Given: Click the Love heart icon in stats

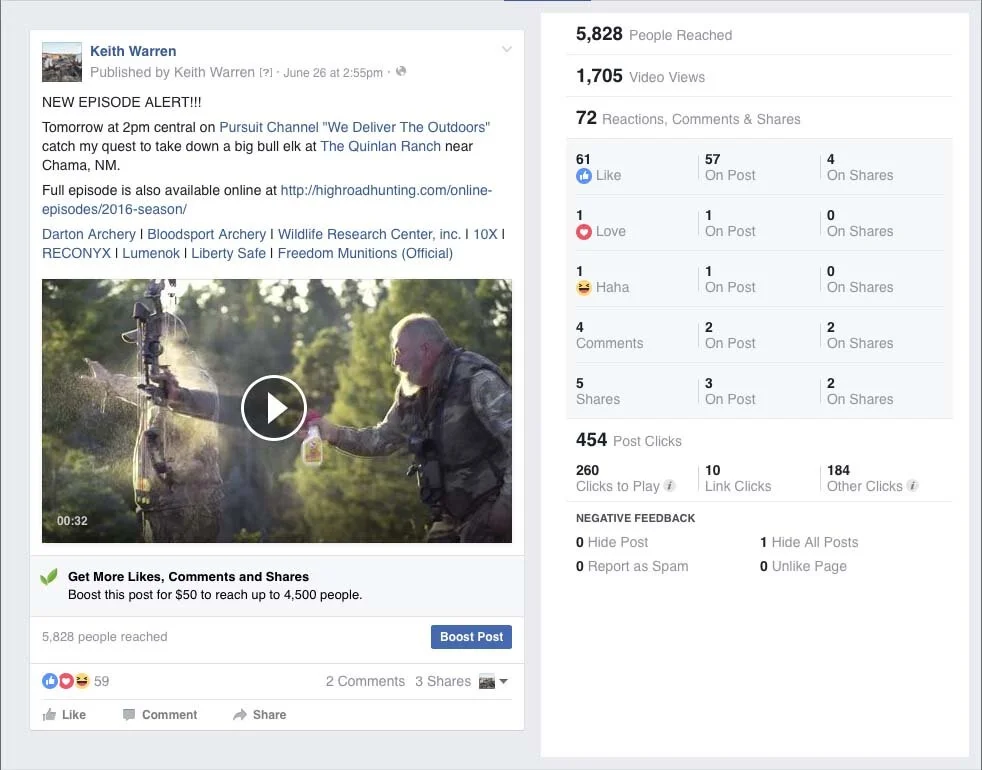Looking at the screenshot, I should coord(584,232).
